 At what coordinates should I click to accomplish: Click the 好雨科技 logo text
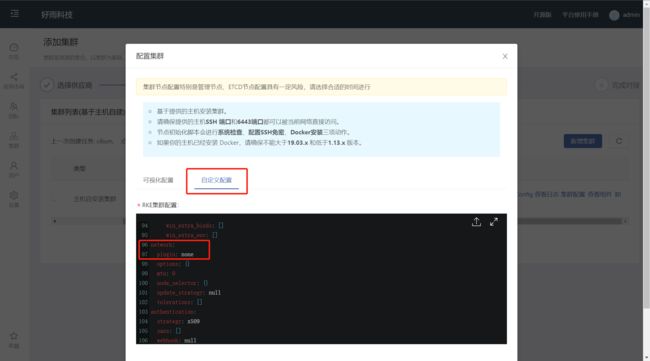pyautogui.click(x=57, y=15)
